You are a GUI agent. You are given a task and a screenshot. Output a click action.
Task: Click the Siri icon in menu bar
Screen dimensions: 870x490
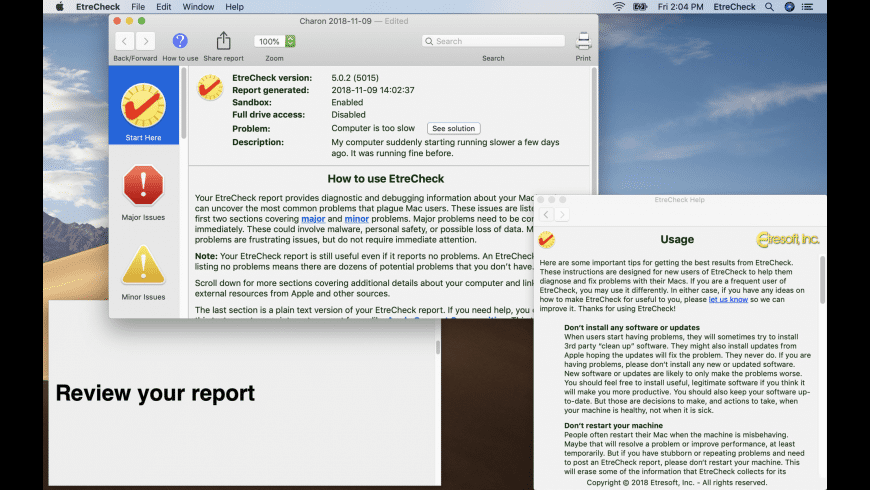[790, 7]
